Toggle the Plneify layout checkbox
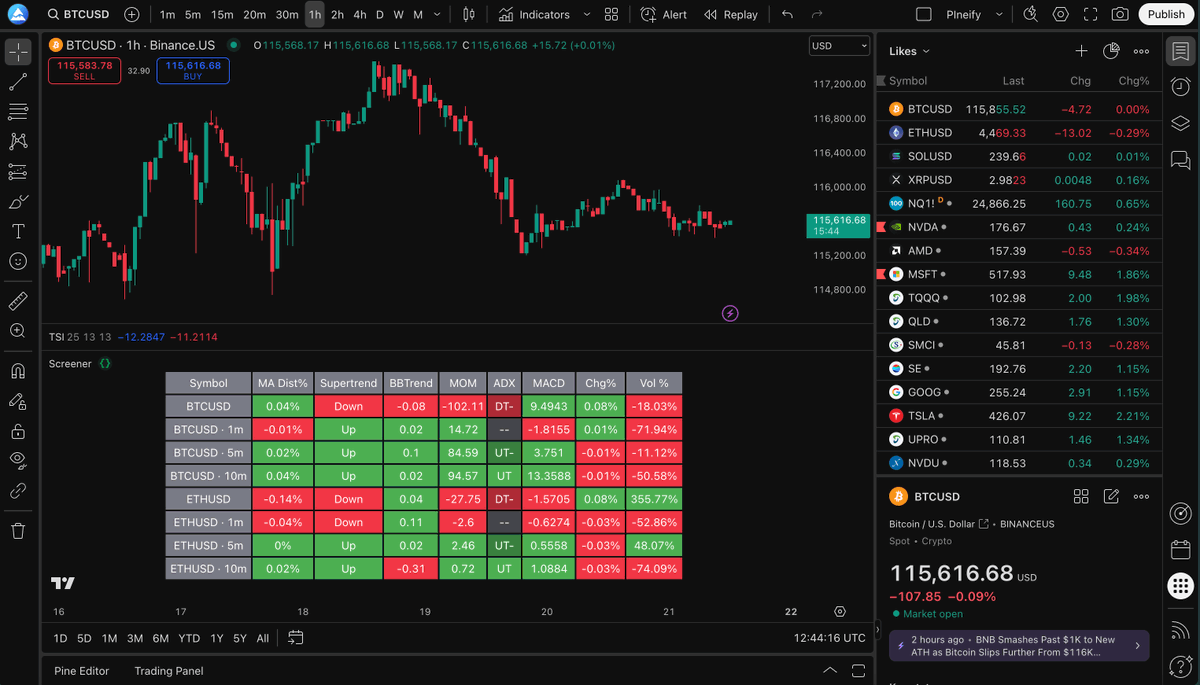 pyautogui.click(x=924, y=14)
